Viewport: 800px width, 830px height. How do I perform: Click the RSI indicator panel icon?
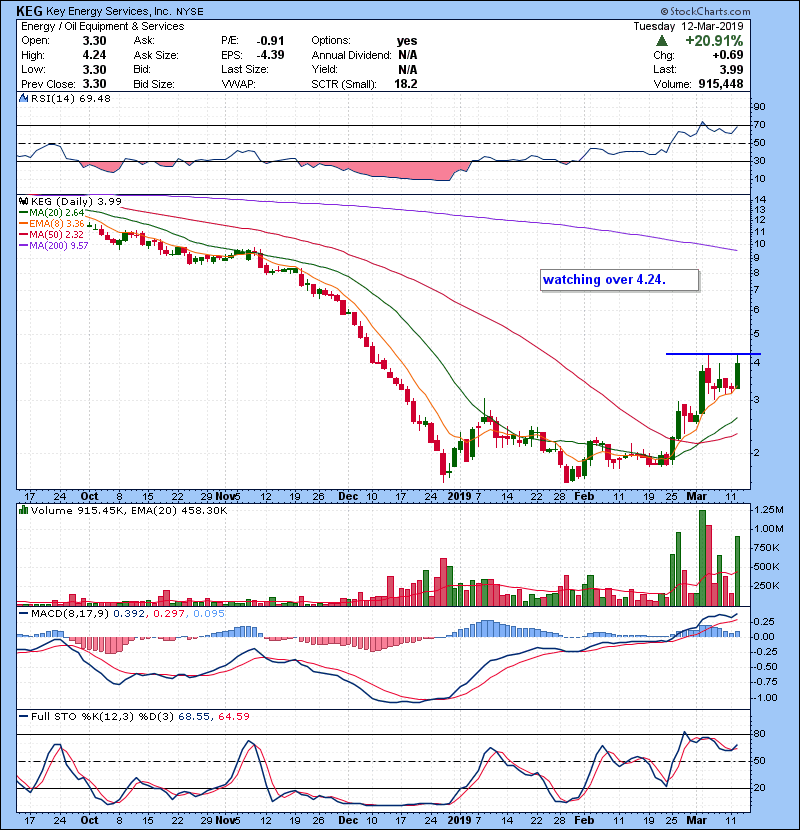click(23, 98)
